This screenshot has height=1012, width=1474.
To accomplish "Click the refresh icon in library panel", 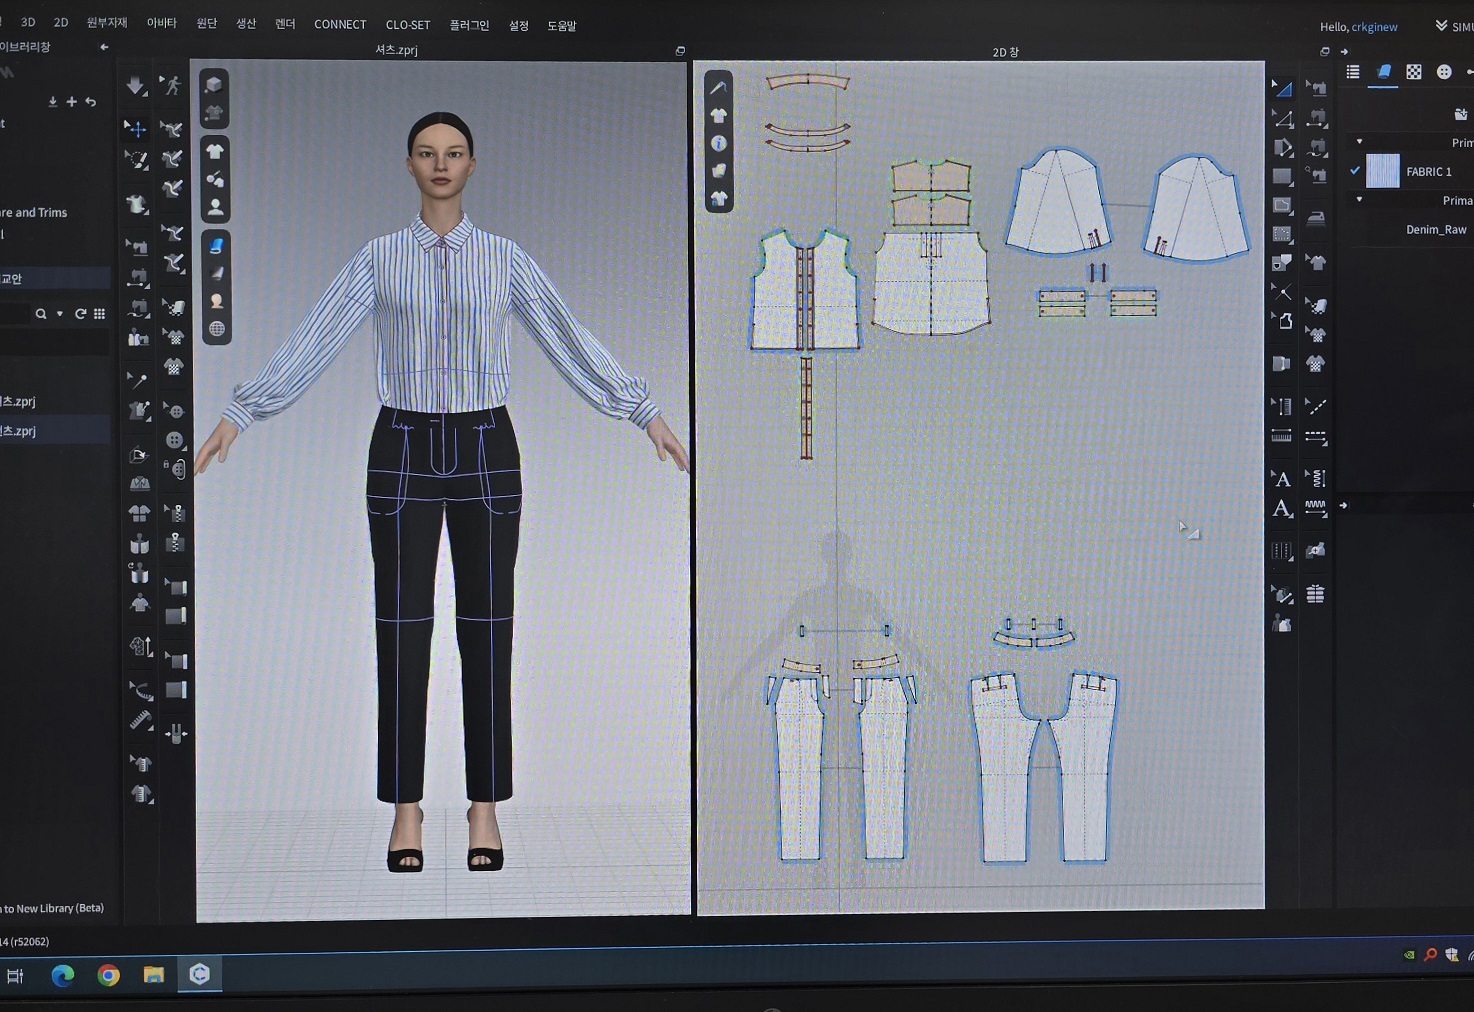I will 80,314.
